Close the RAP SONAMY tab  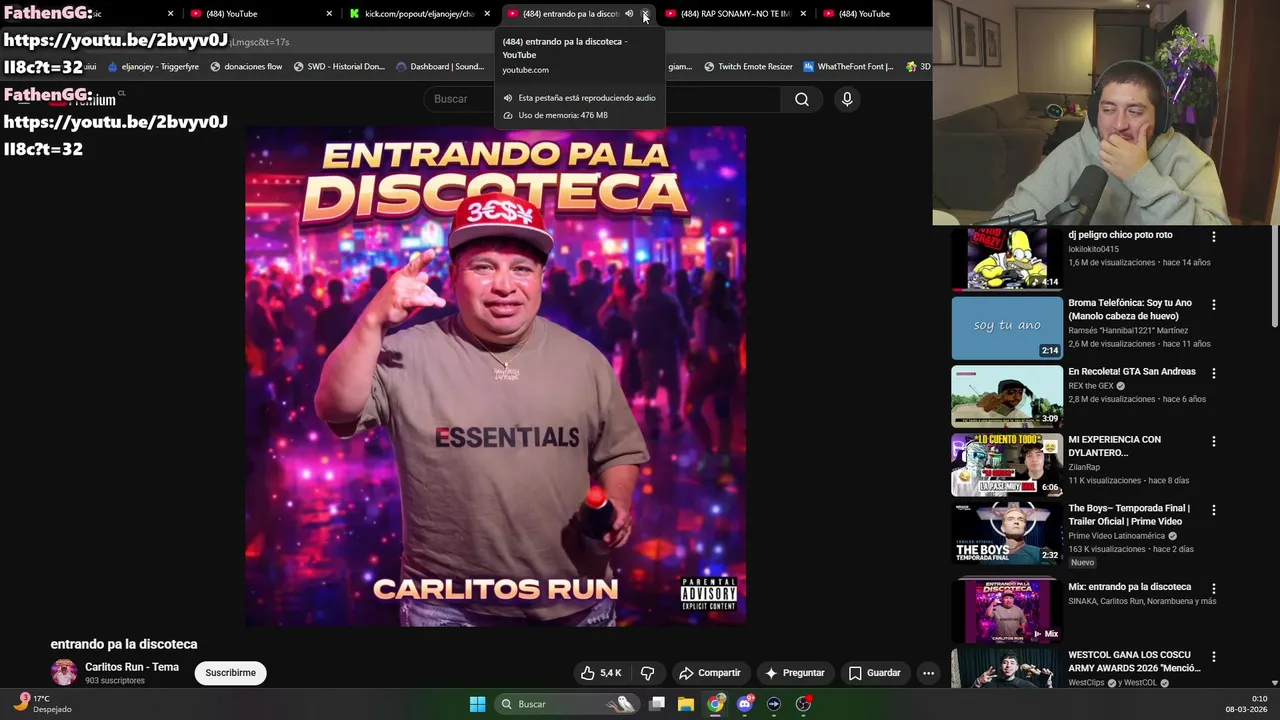pyautogui.click(x=803, y=14)
